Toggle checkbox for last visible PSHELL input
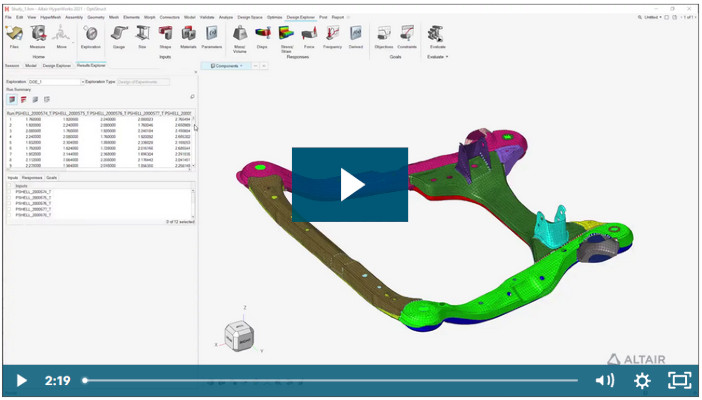 click(x=10, y=215)
